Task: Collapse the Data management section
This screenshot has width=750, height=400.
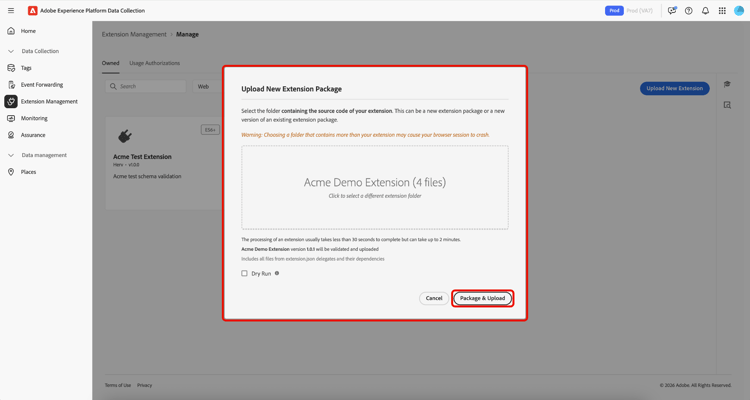Action: 11,155
